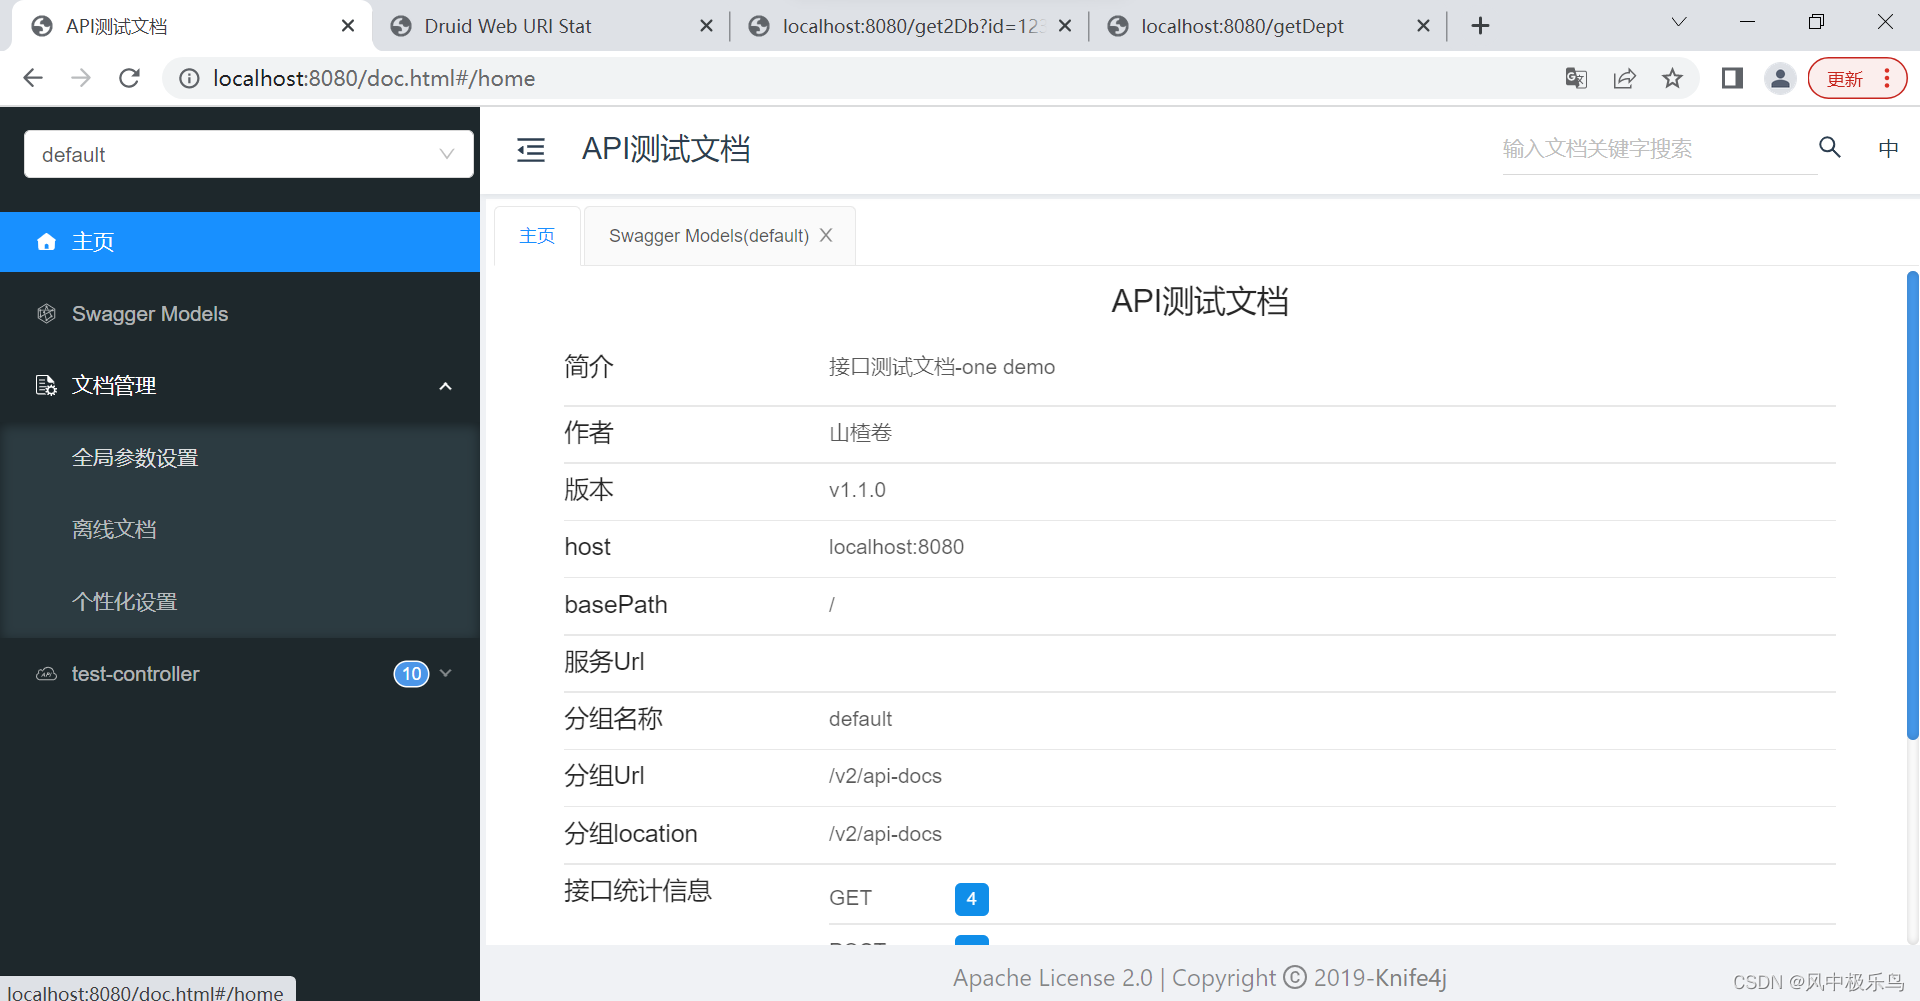Viewport: 1920px width, 1001px height.
Task: Switch to localhost:8080/get2Db browser tab
Action: [x=910, y=26]
